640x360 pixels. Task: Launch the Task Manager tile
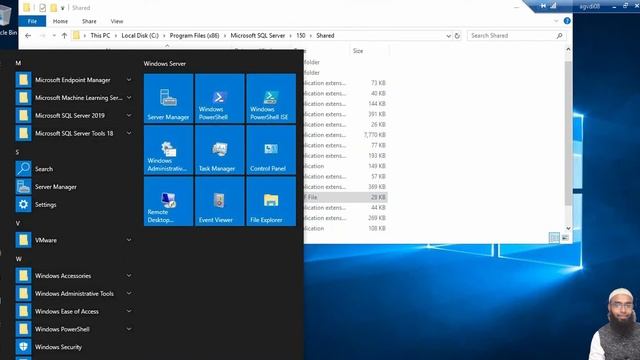tap(220, 150)
